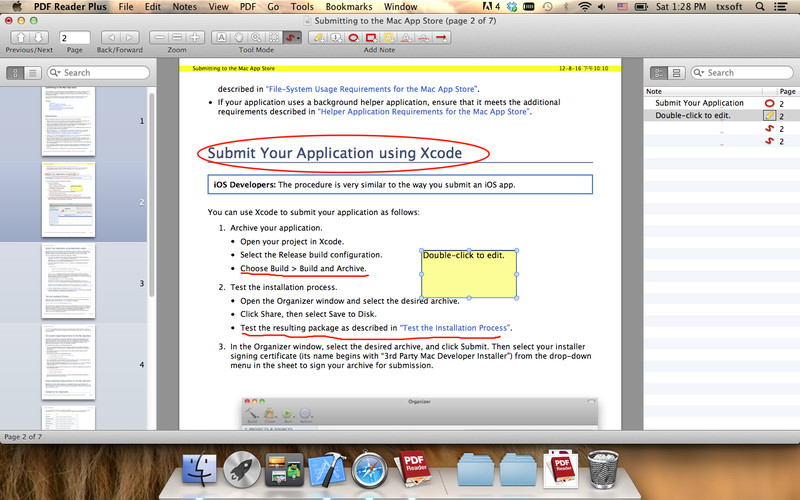Open the Tools menu

click(302, 7)
